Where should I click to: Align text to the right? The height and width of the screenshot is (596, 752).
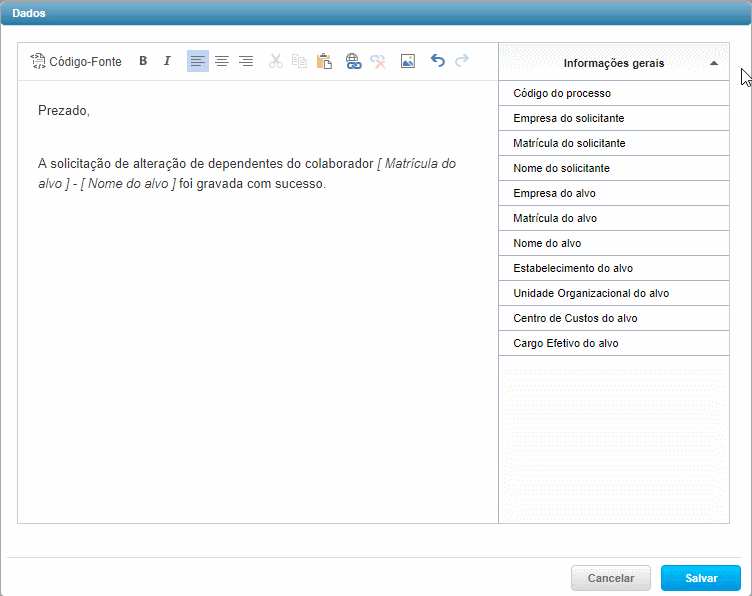[246, 61]
